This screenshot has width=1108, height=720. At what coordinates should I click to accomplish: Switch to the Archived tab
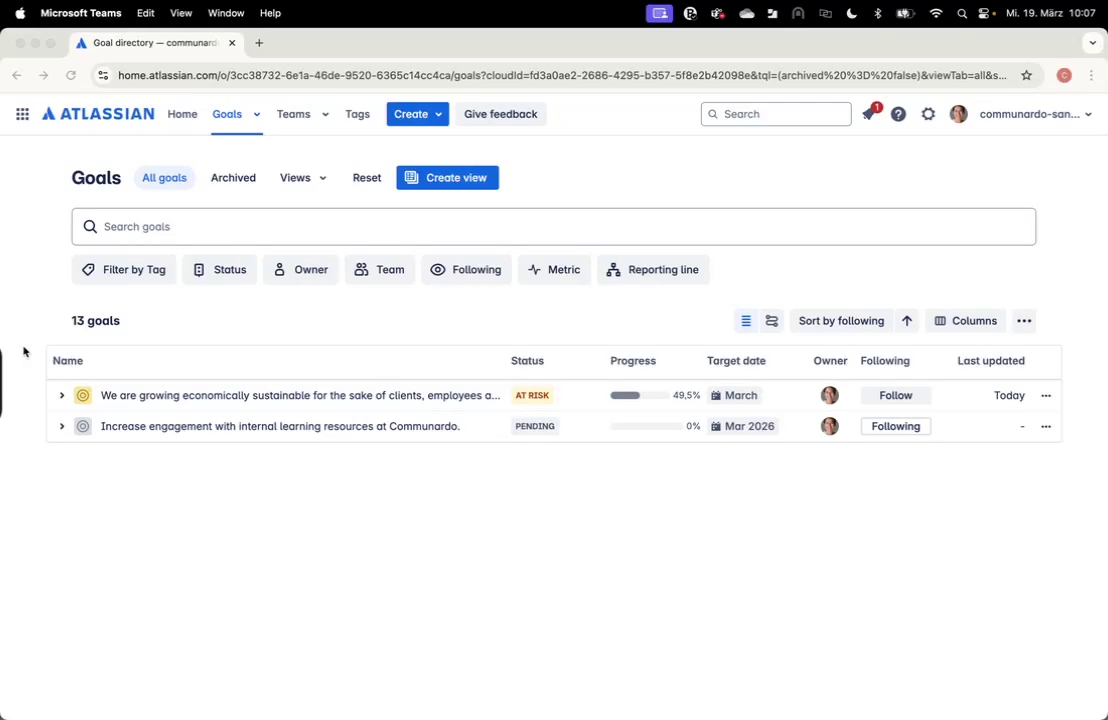[233, 178]
